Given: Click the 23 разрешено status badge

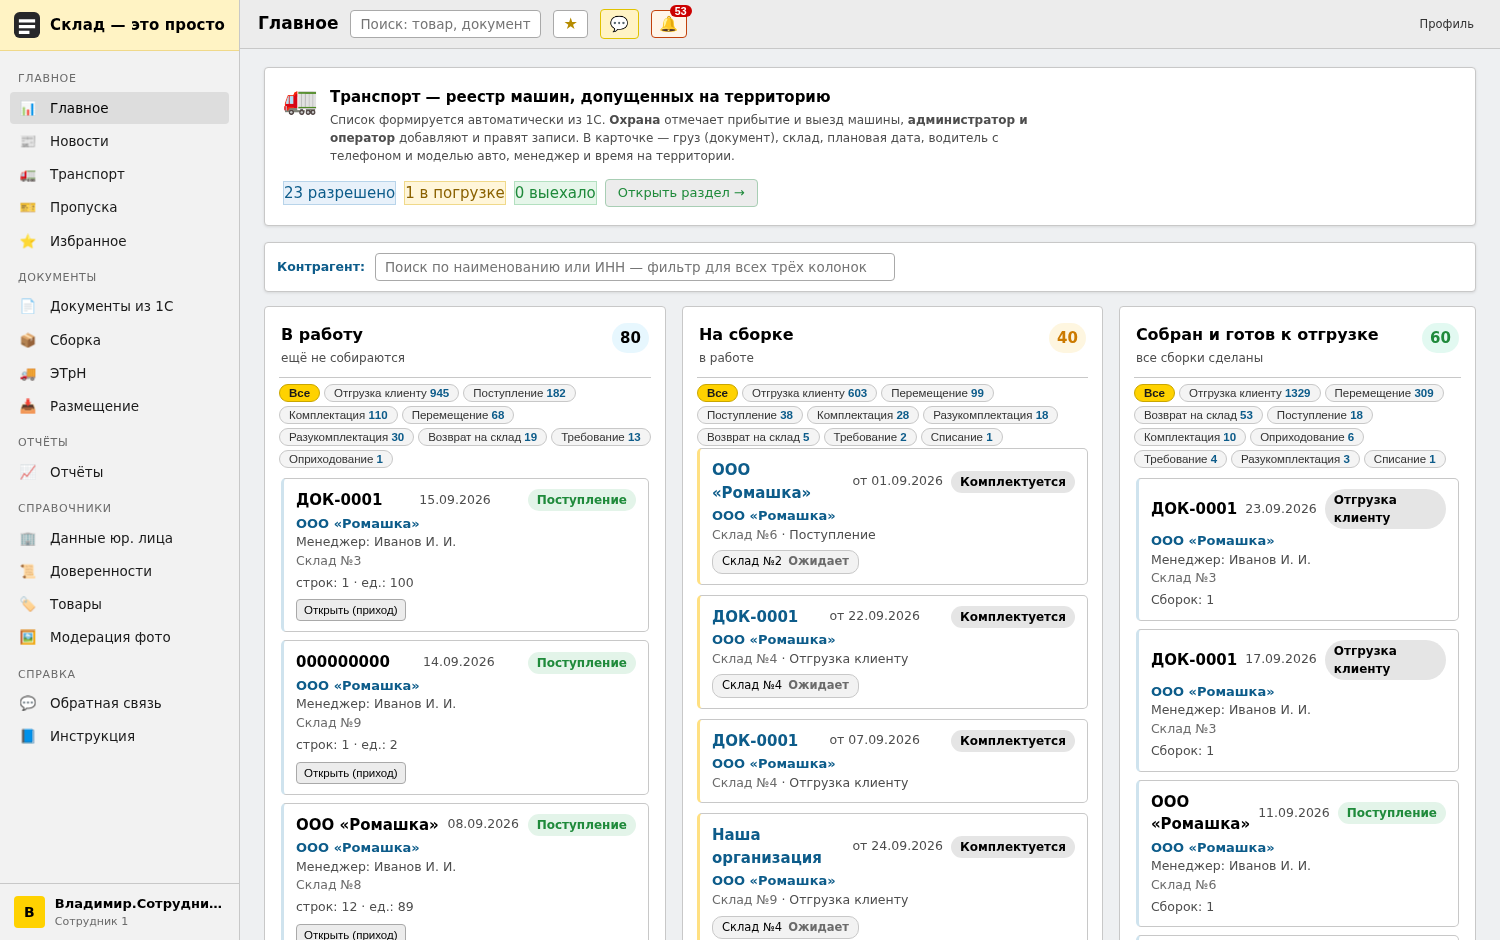Looking at the screenshot, I should coord(339,193).
